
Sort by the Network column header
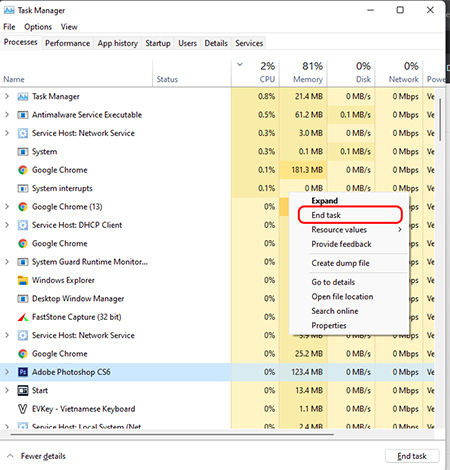coord(399,72)
